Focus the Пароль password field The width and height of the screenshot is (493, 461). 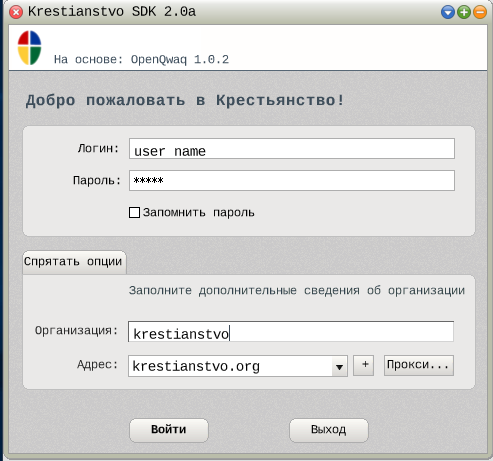tap(292, 181)
